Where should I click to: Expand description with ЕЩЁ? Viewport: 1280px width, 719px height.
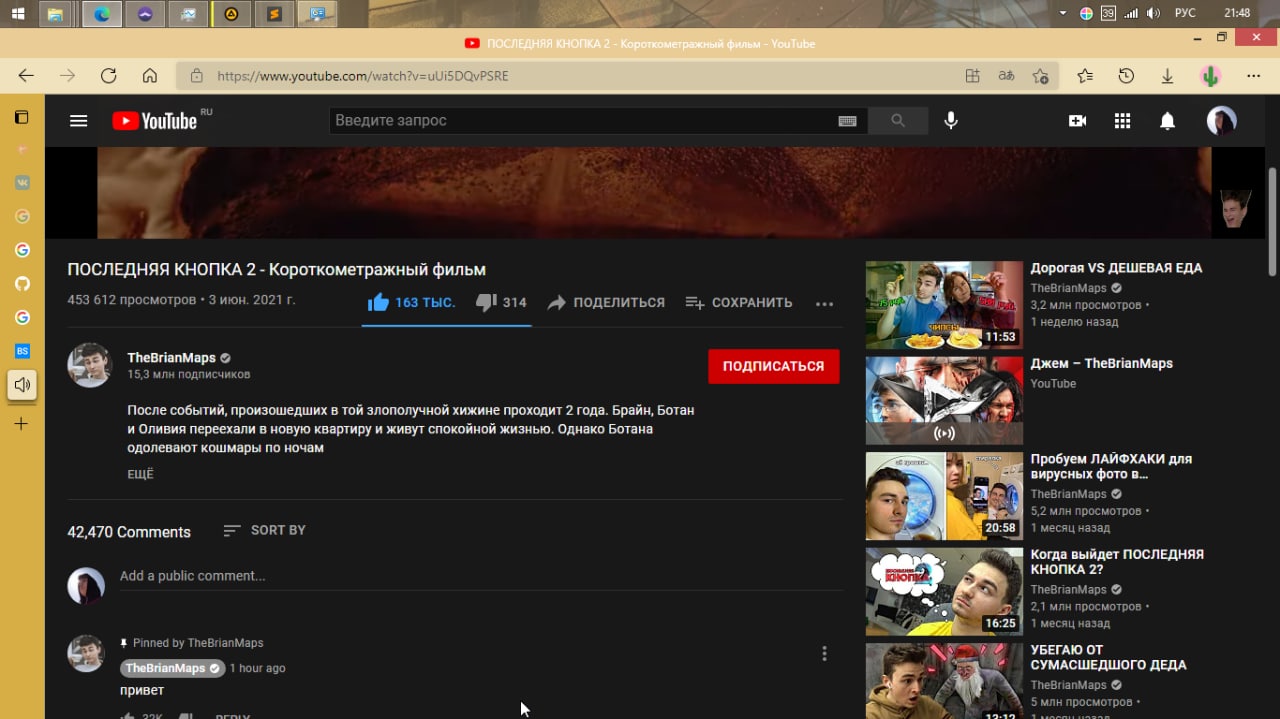pyautogui.click(x=141, y=474)
